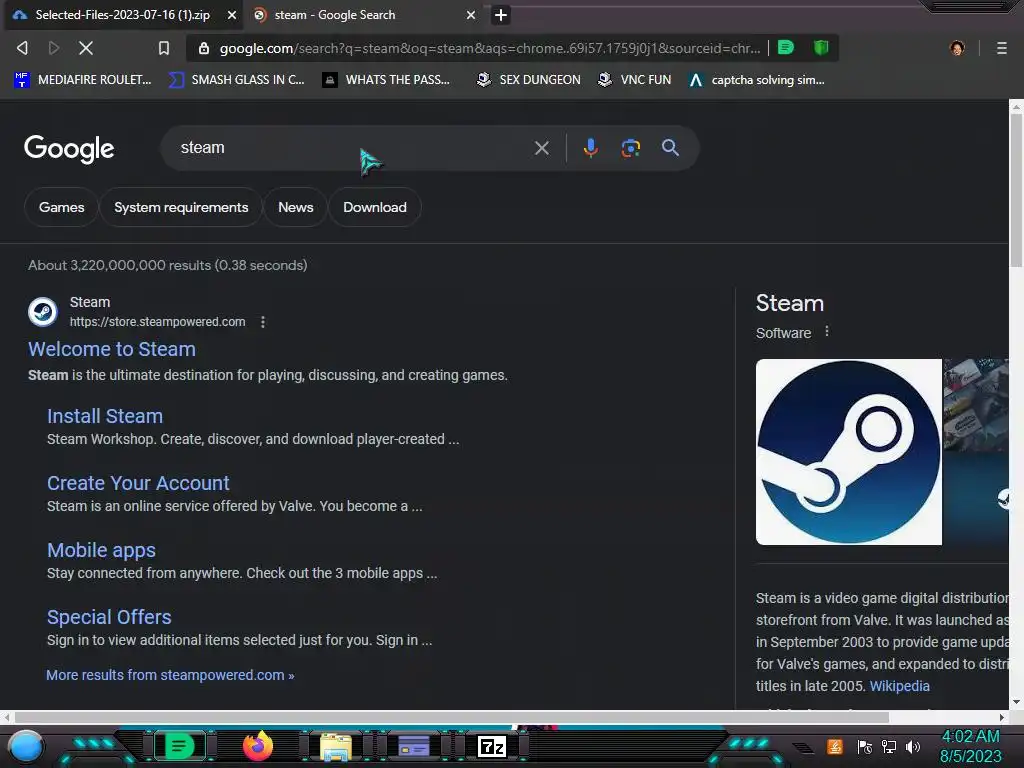Image resolution: width=1024 pixels, height=768 pixels.
Task: Open the 7-Zip taskbar icon
Action: tap(492, 746)
